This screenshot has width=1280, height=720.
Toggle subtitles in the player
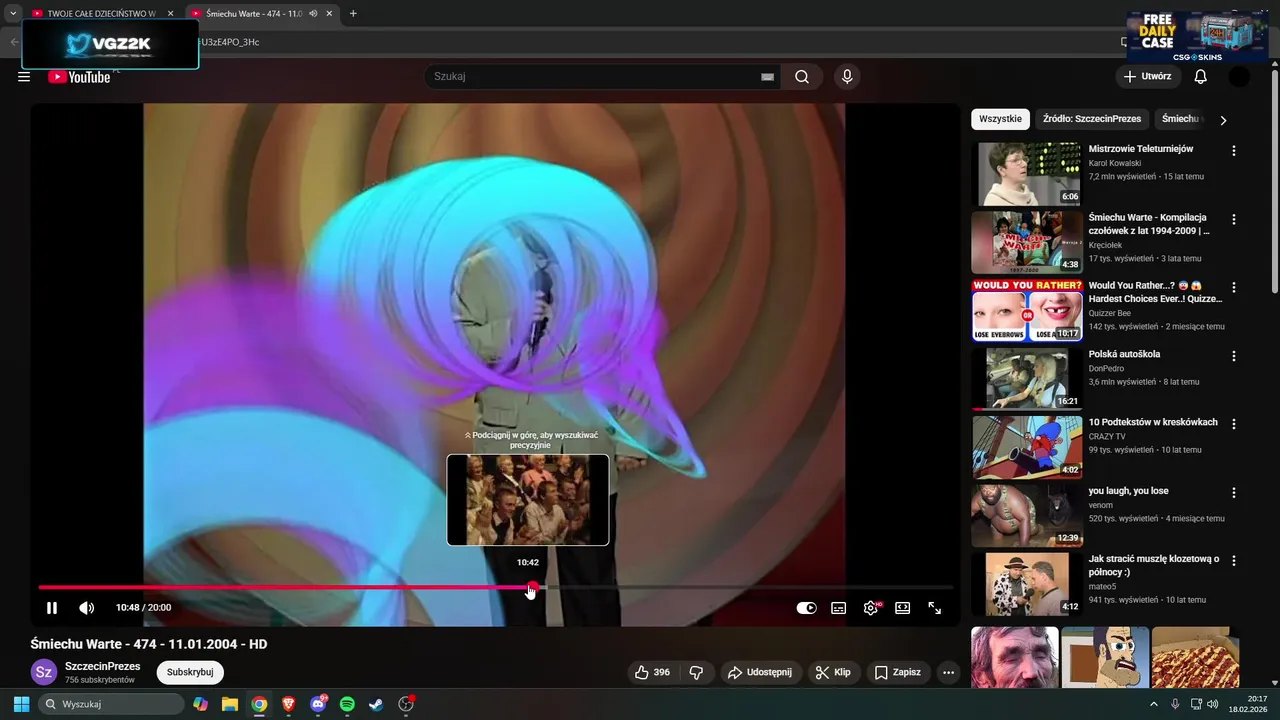[838, 607]
